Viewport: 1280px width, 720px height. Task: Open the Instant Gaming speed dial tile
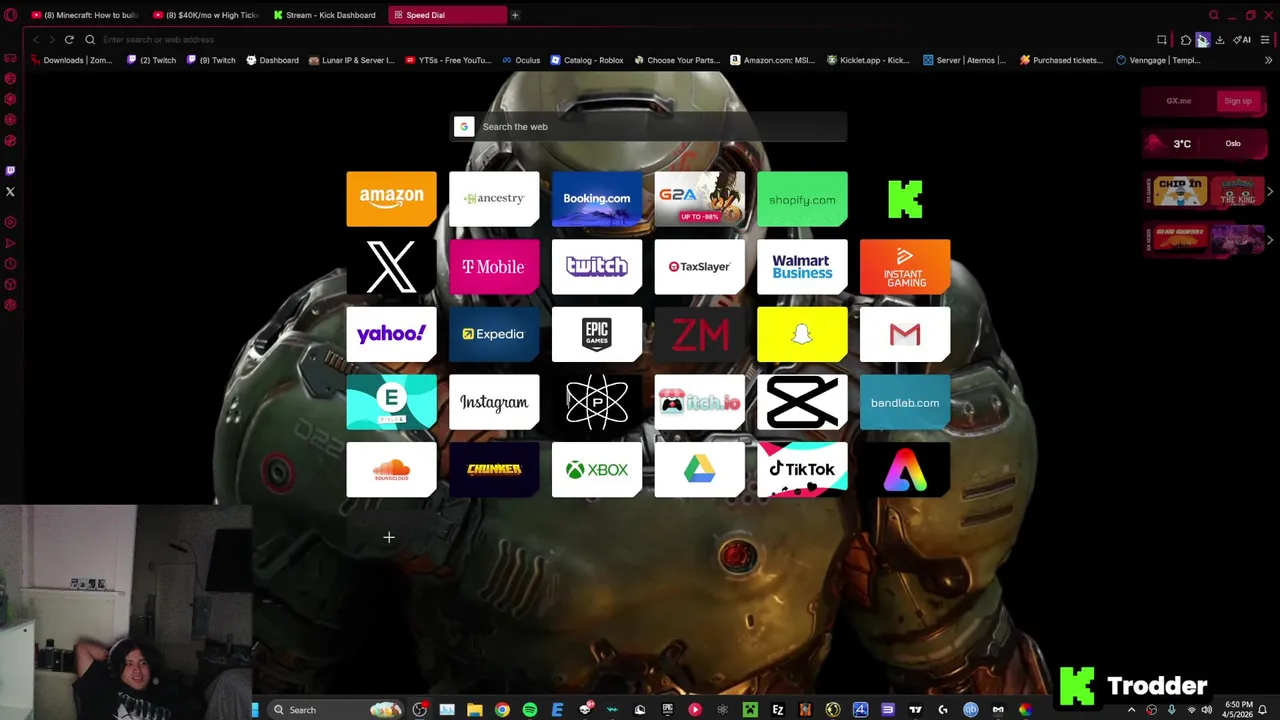(x=905, y=267)
